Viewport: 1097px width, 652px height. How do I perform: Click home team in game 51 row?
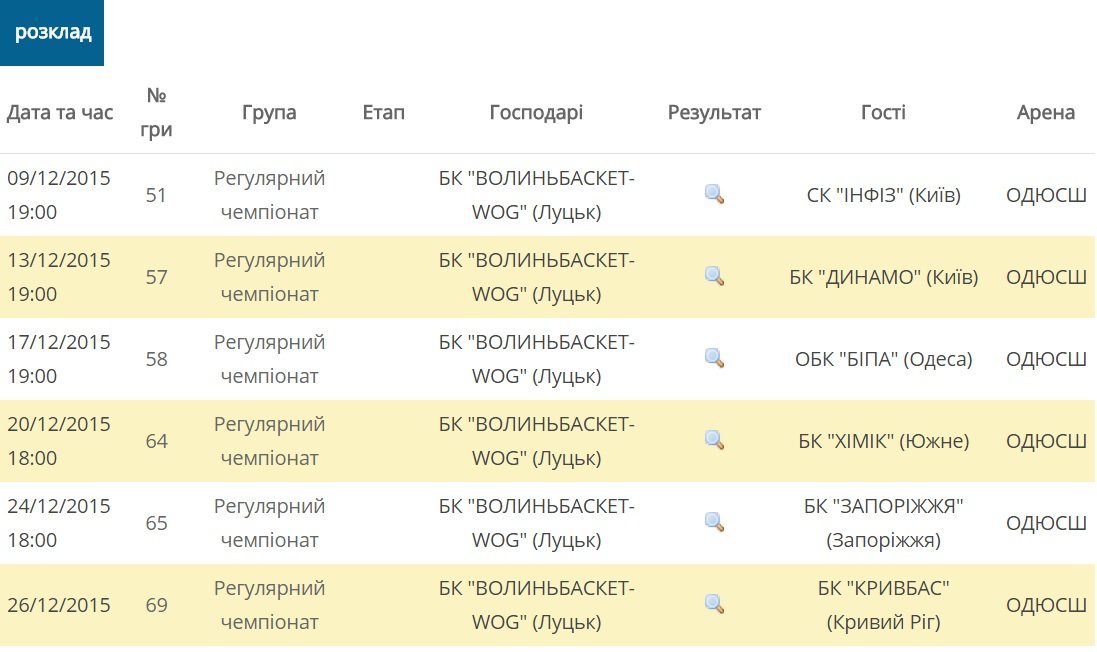[x=536, y=195]
